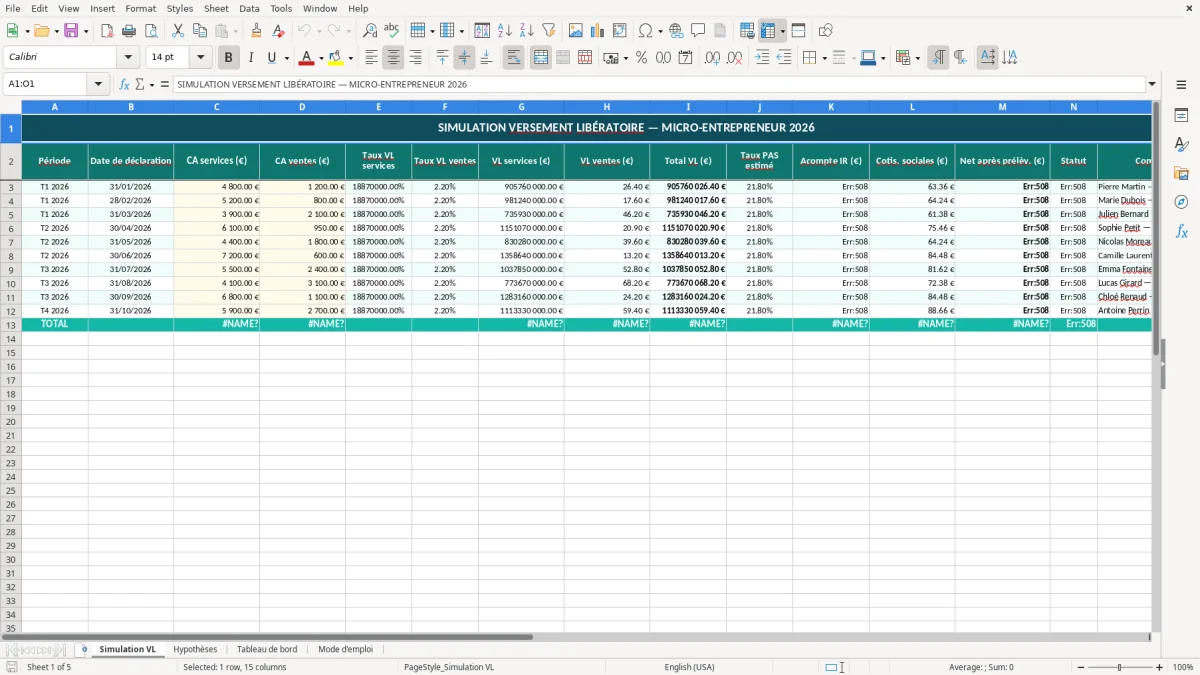This screenshot has height=675, width=1200.
Task: Click the formula input line
Action: click(659, 85)
